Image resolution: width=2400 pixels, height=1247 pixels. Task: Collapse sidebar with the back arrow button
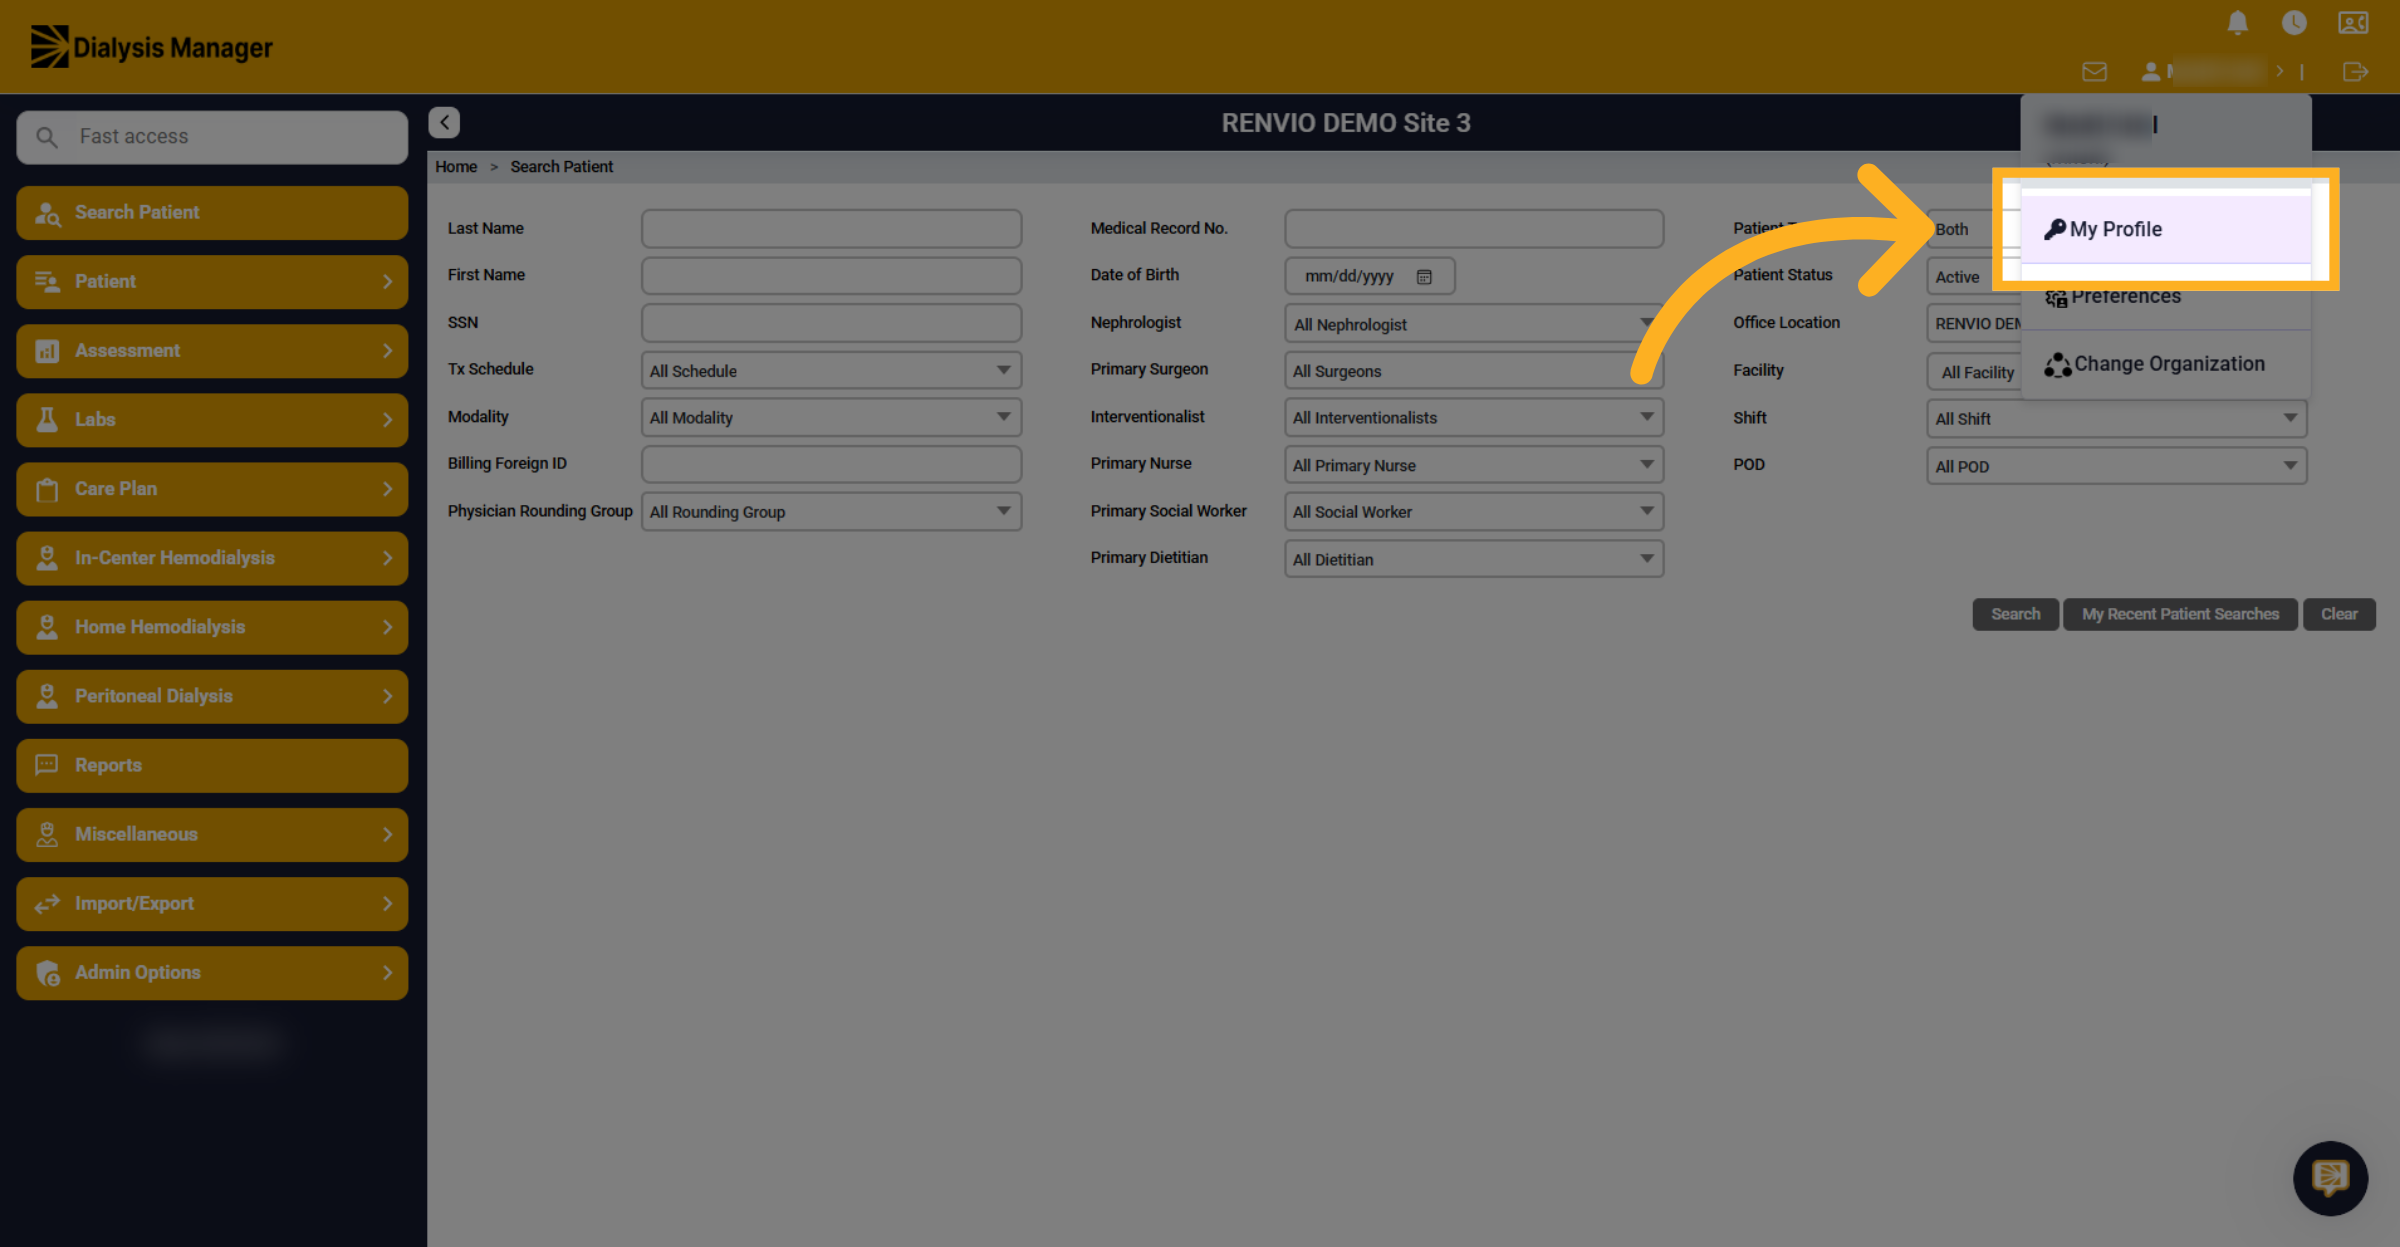(x=444, y=122)
